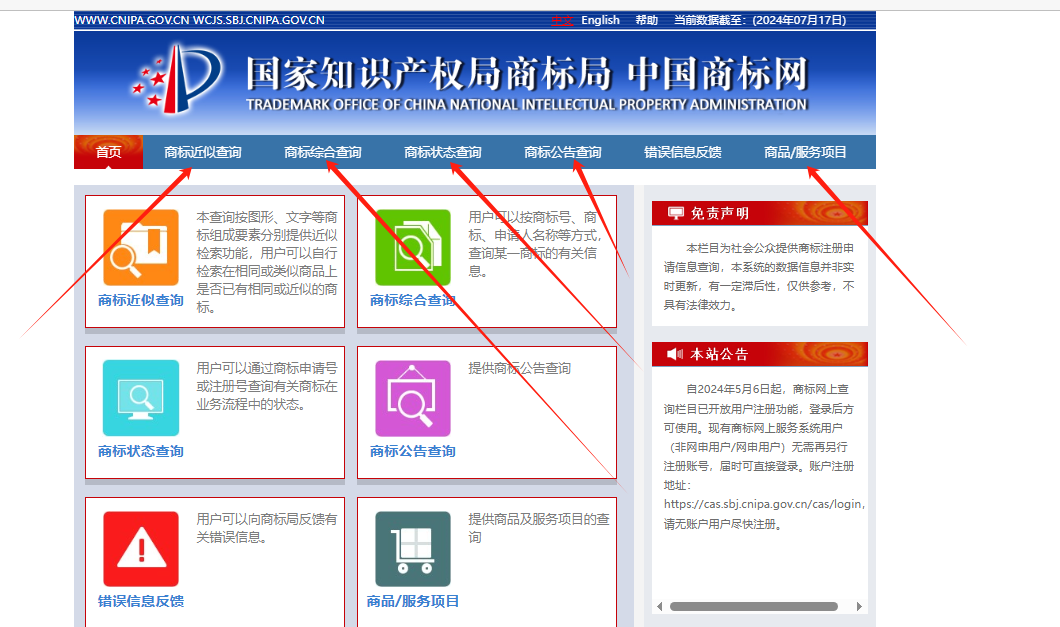Open 商标状态查询 in the navigation bar
Viewport: 1060px width, 627px height.
coord(443,152)
